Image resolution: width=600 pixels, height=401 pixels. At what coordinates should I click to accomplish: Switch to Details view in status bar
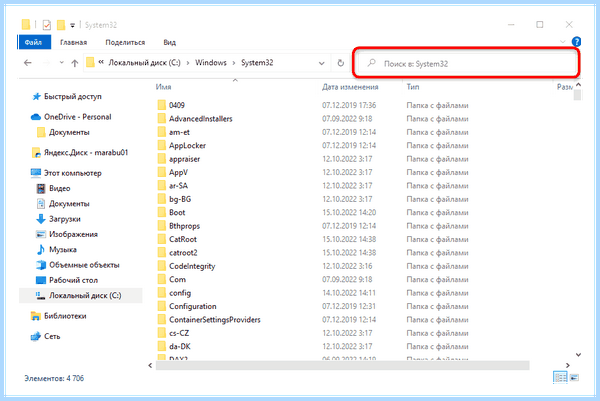[560, 378]
